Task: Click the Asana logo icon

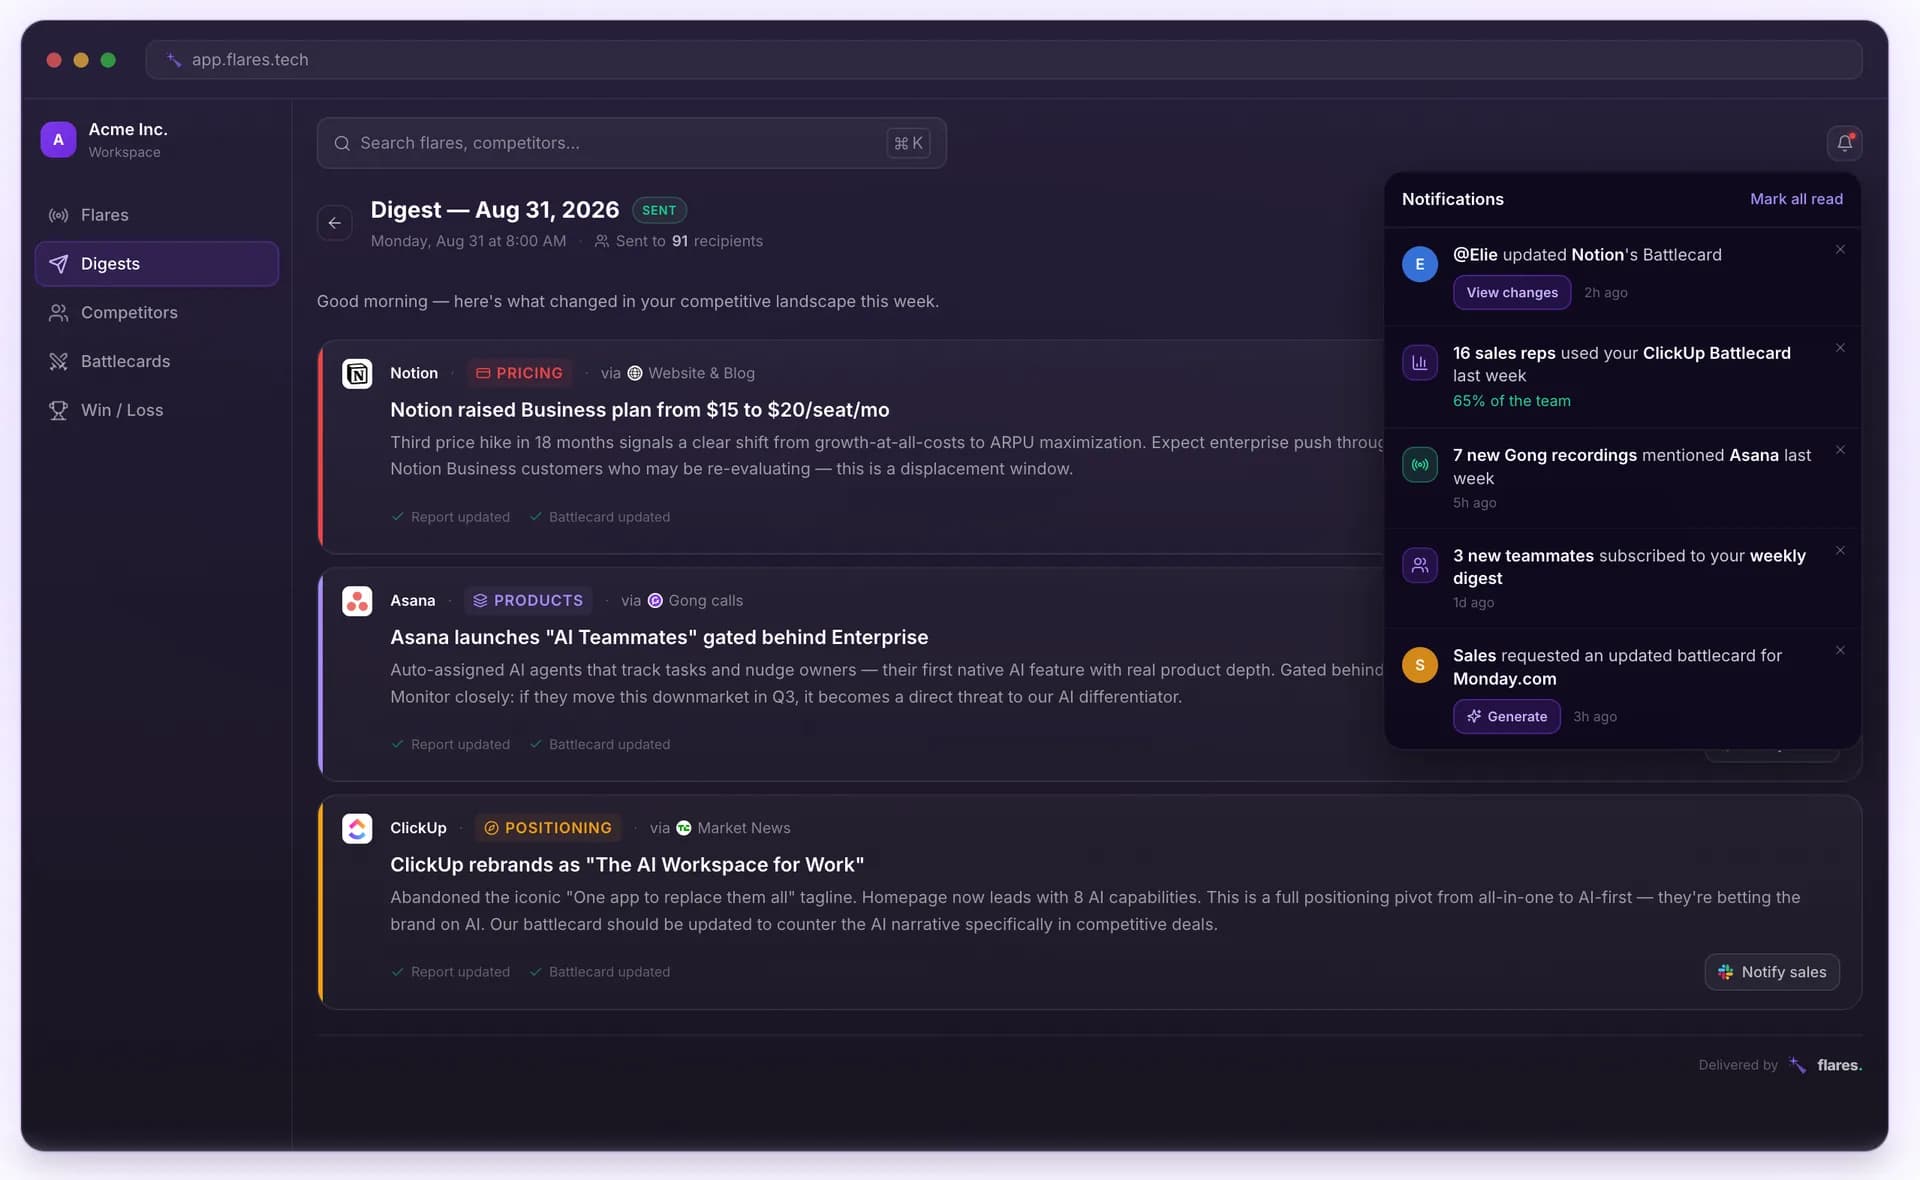Action: tap(357, 601)
